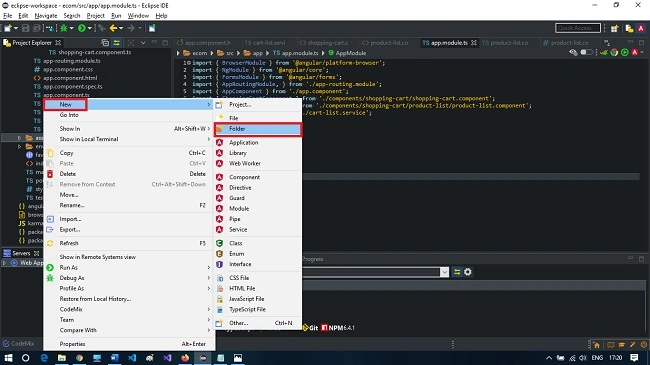Screen dimensions: 650x365
Task: Click the yellow Back navigation arrow
Action: point(113,28)
